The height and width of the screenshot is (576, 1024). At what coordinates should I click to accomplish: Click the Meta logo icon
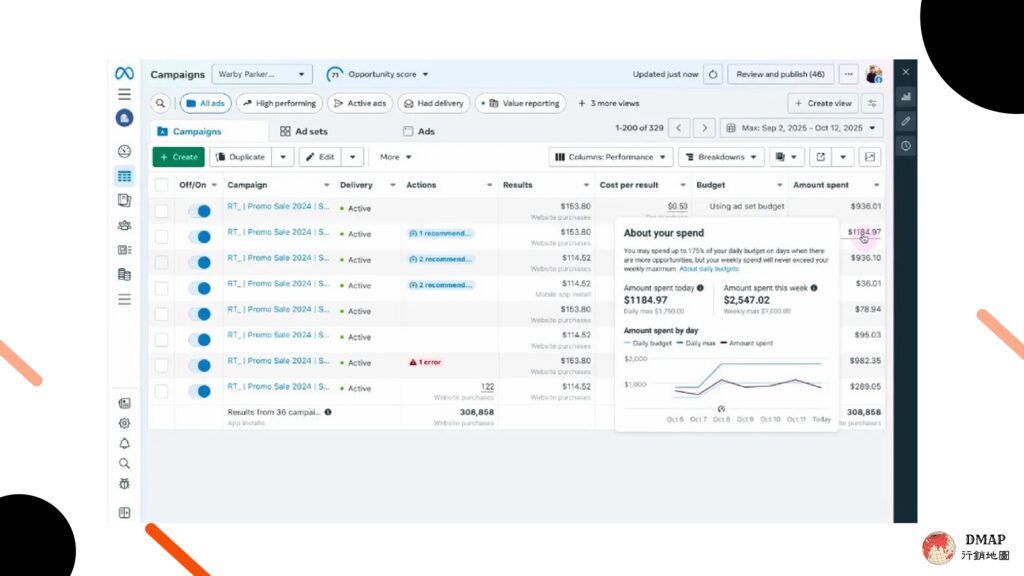(x=124, y=73)
